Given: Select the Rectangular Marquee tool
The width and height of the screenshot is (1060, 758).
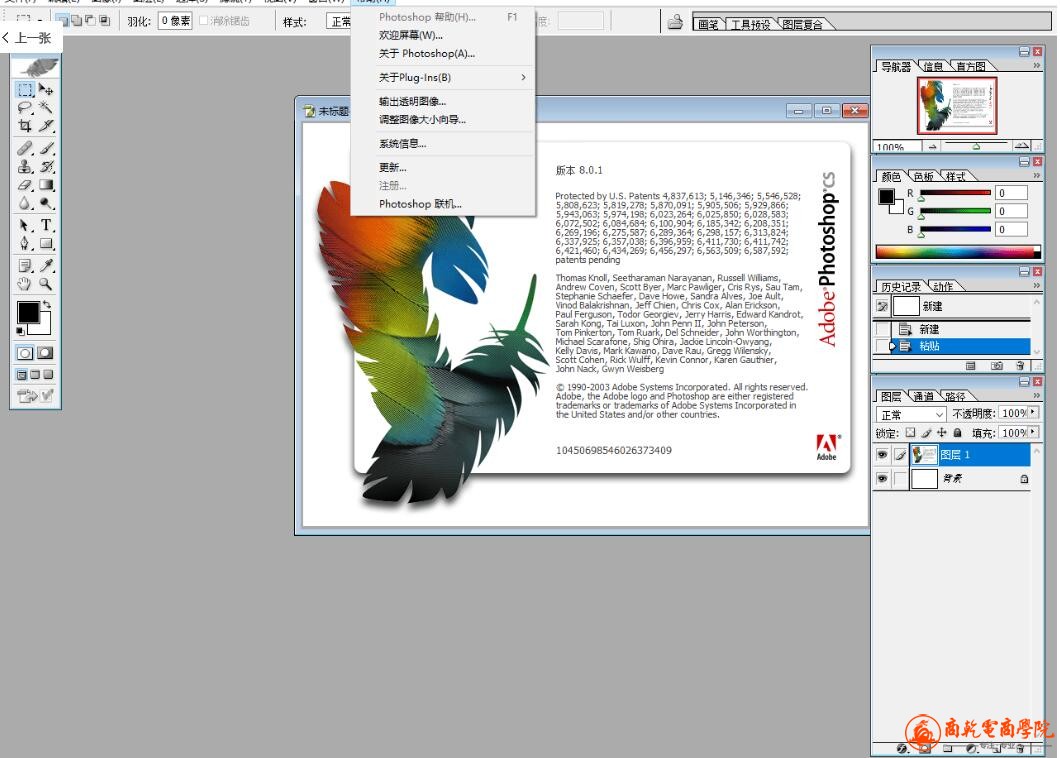Looking at the screenshot, I should click(25, 89).
